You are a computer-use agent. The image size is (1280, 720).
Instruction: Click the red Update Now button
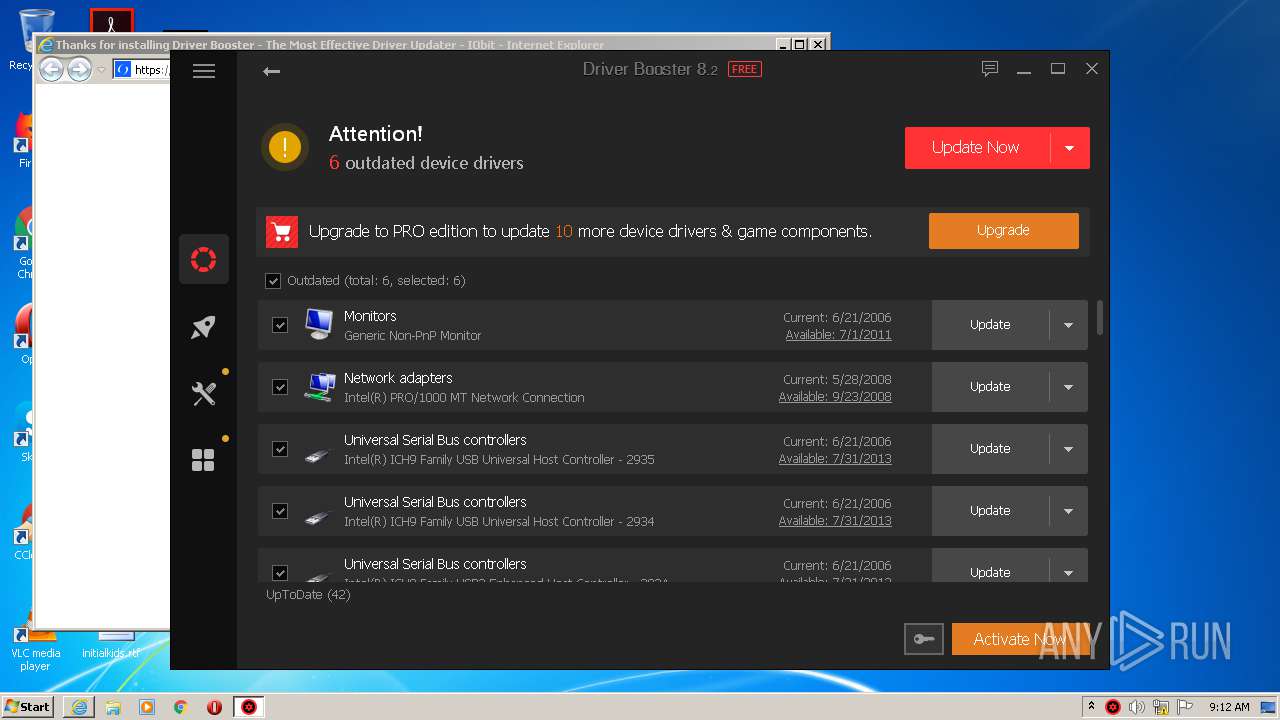976,148
